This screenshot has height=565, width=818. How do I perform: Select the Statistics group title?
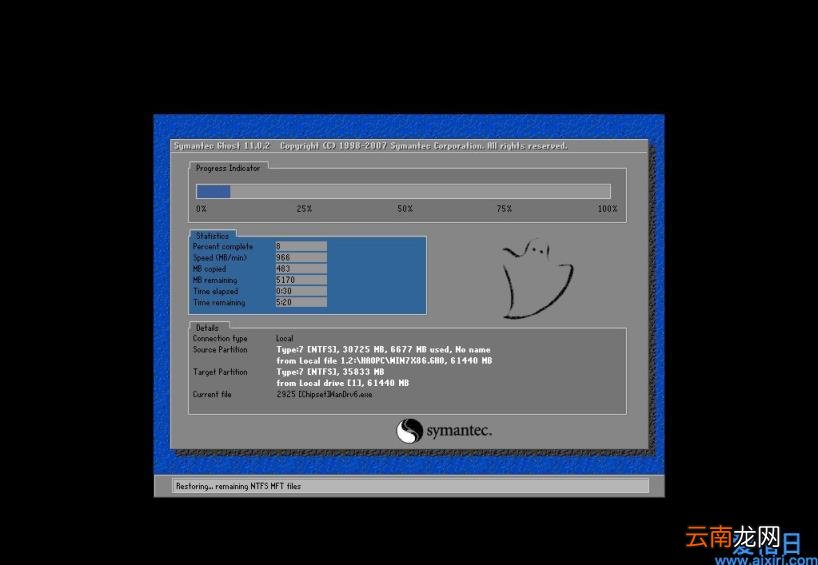212,236
